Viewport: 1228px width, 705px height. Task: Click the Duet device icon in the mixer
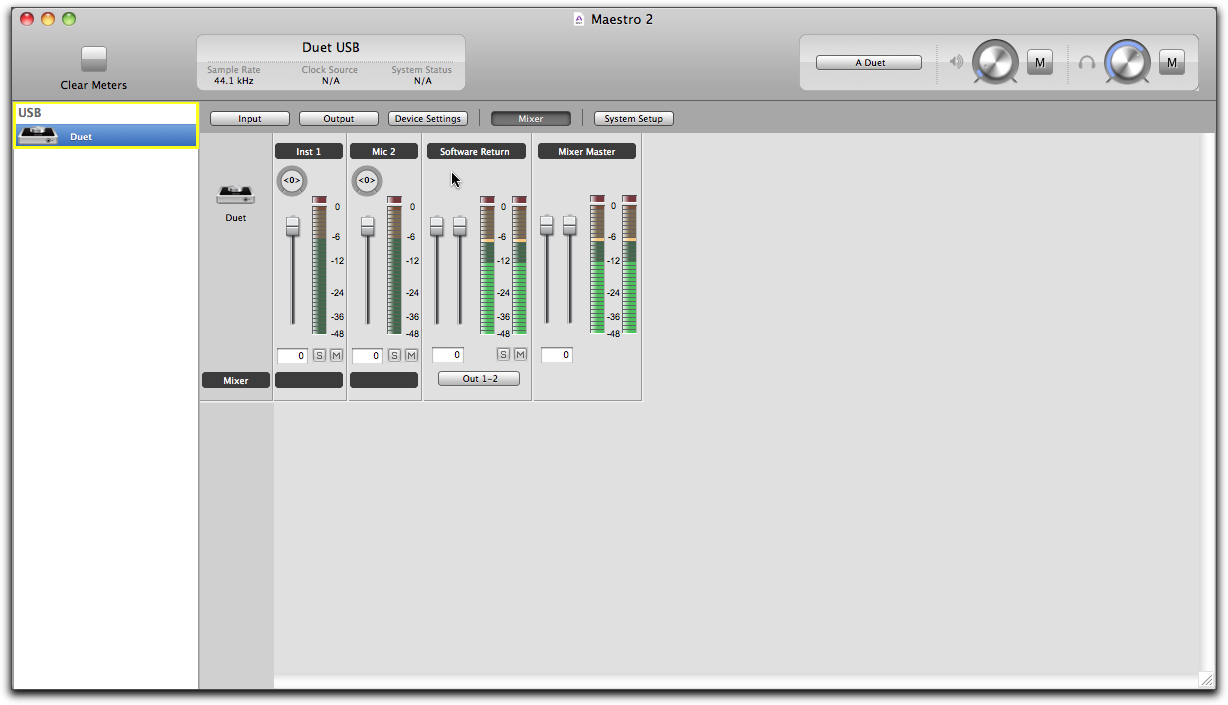tap(236, 194)
